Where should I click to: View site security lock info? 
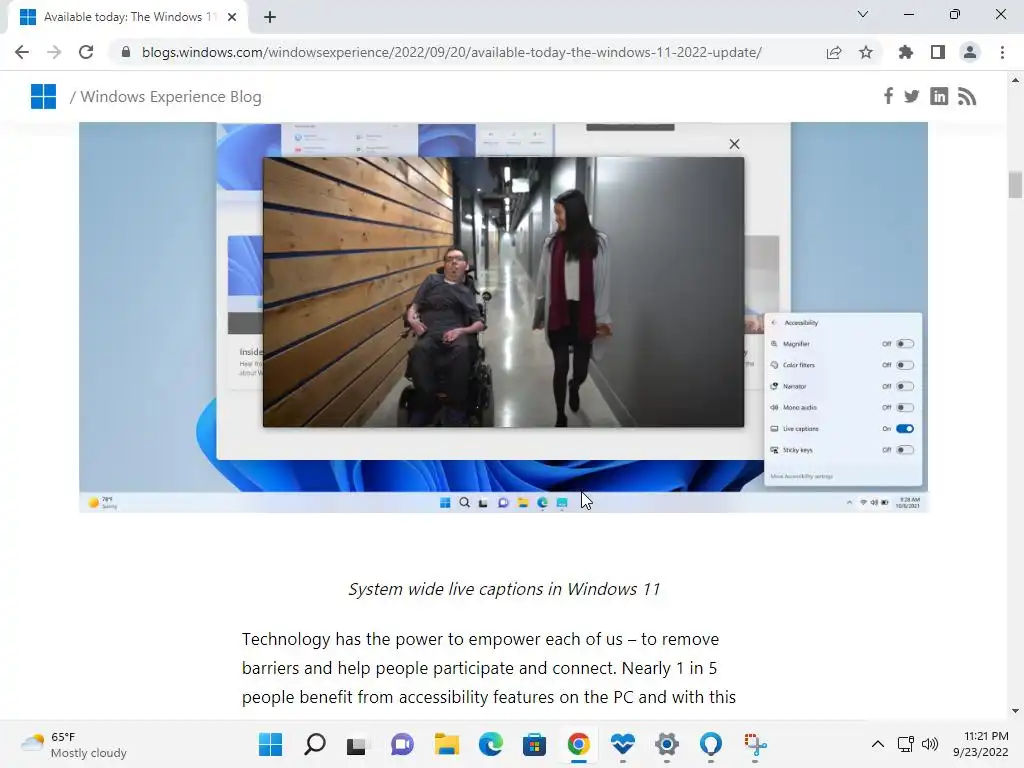click(x=126, y=52)
